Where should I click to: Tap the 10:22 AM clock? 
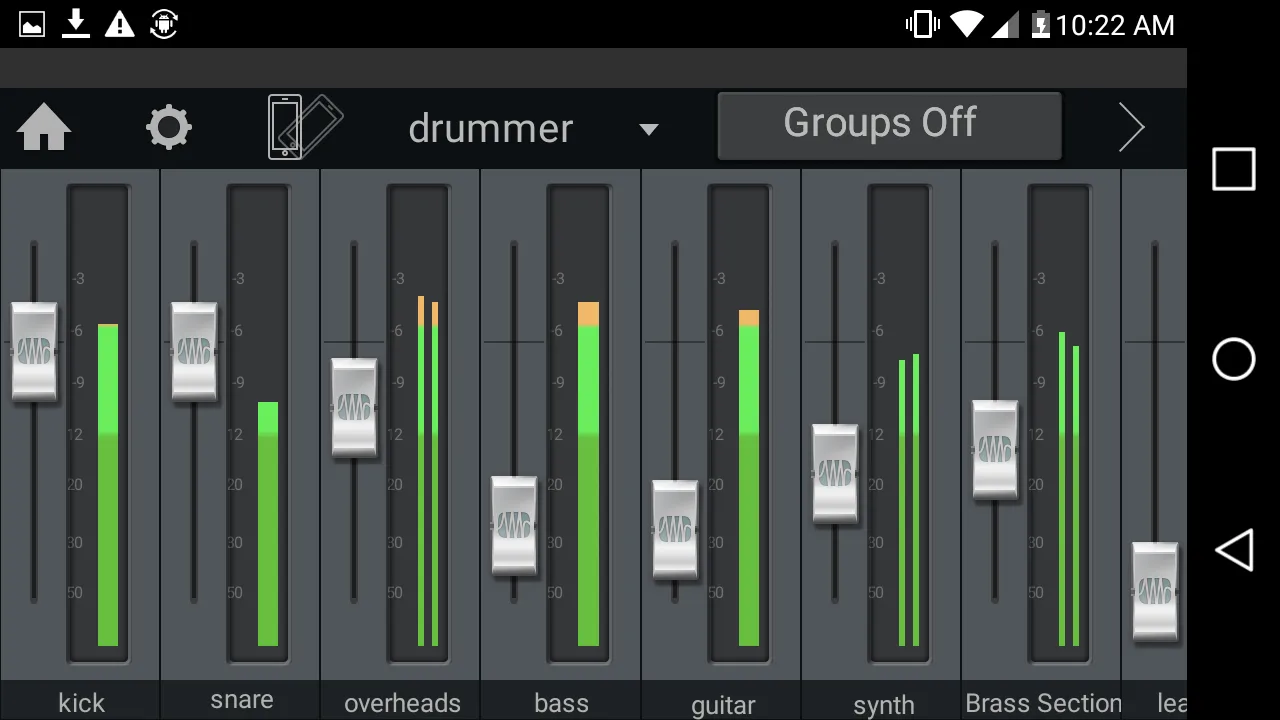pos(1115,25)
